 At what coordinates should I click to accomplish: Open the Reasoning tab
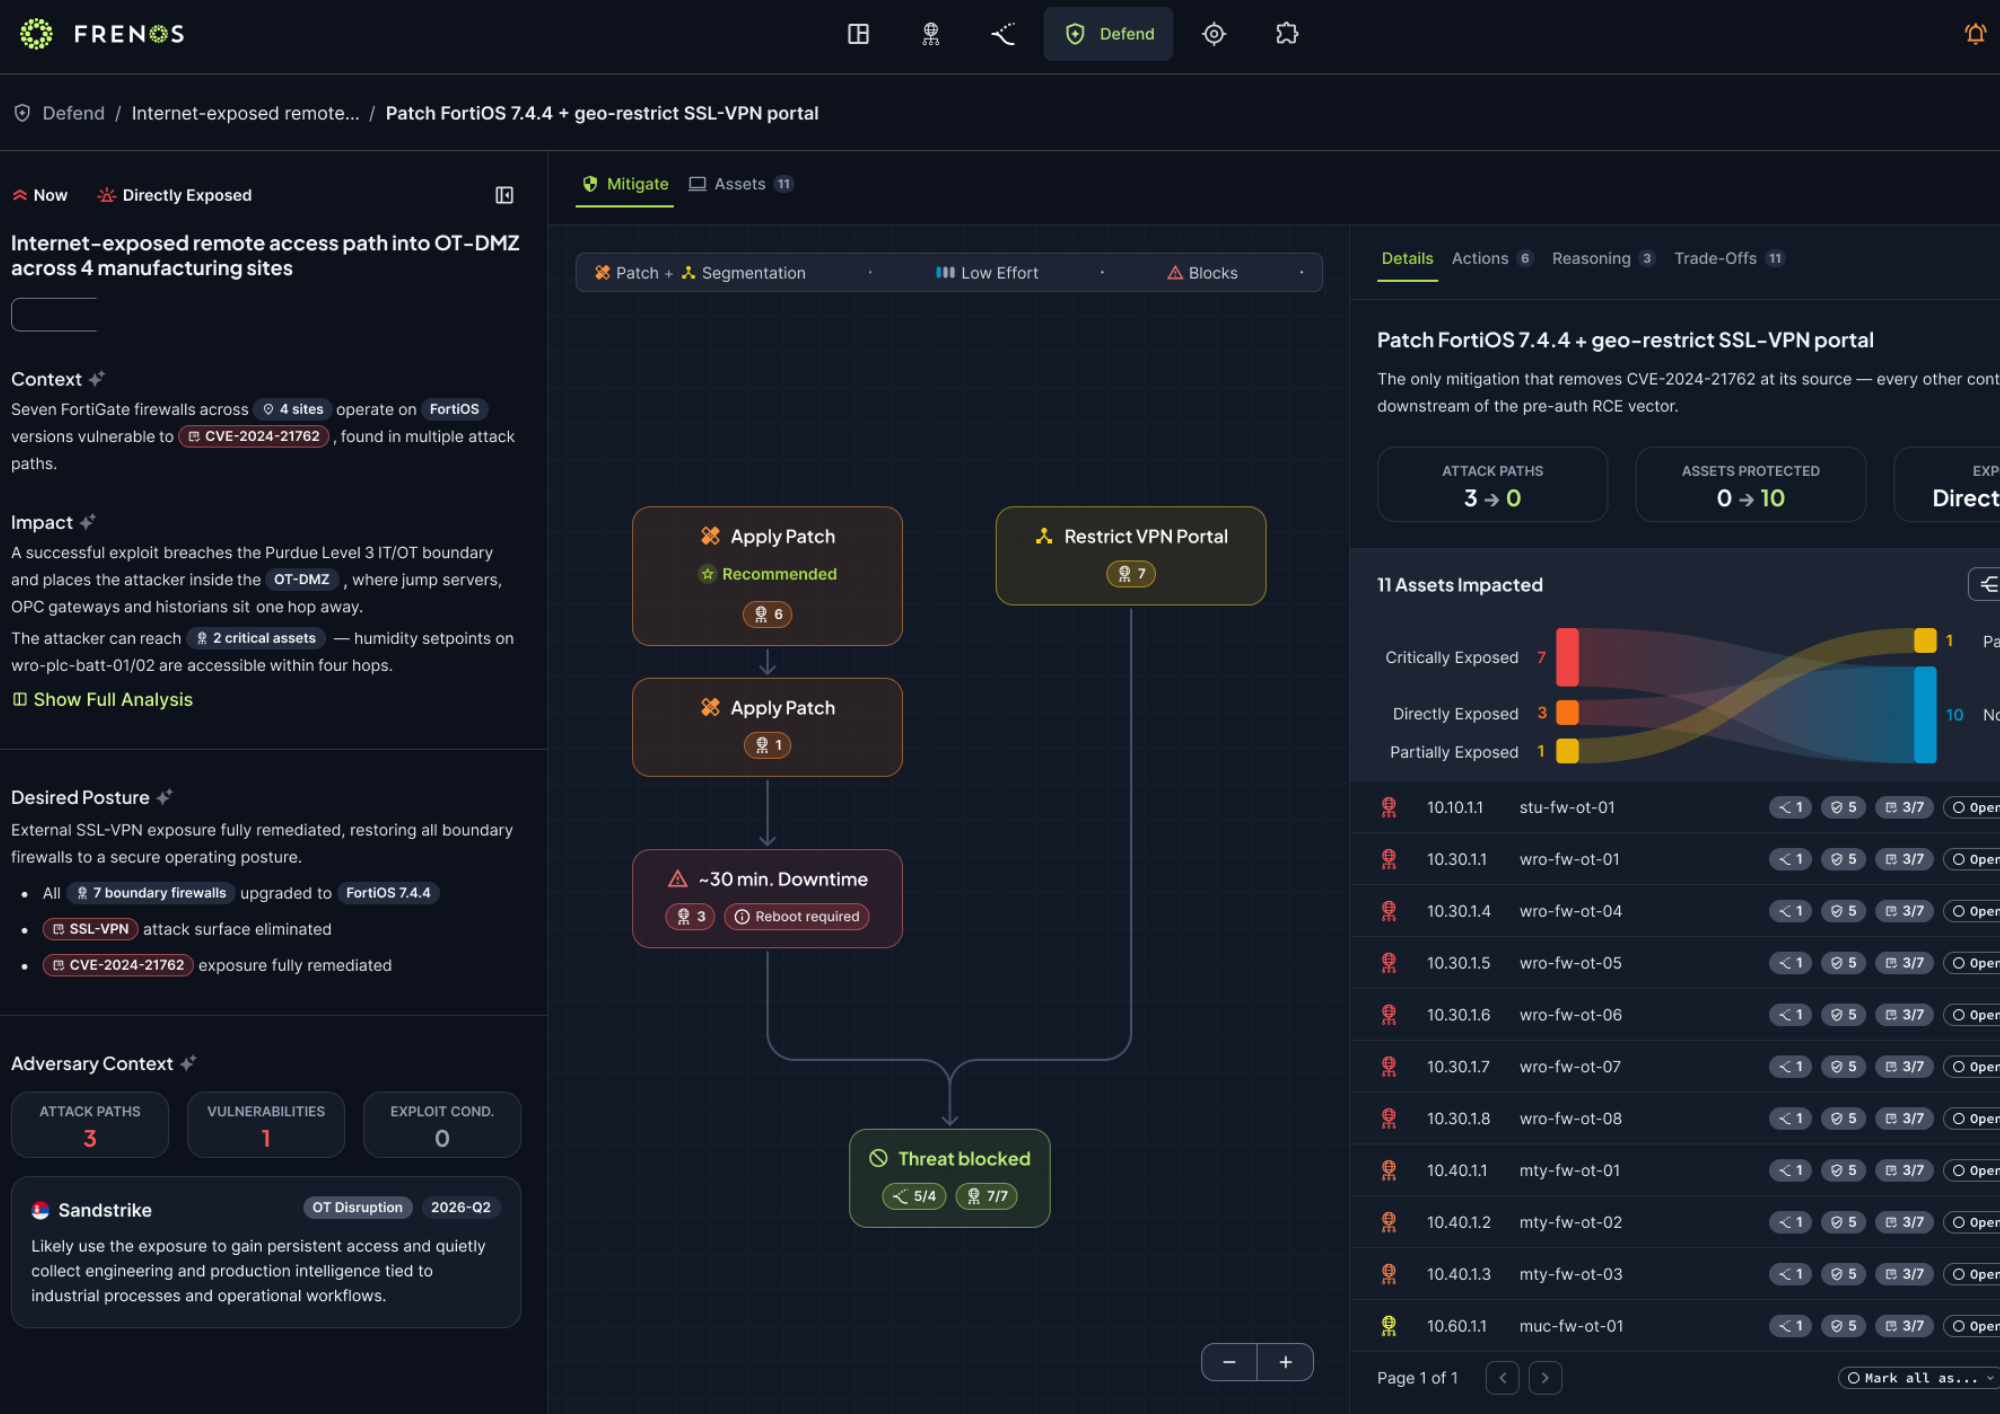coord(1603,258)
